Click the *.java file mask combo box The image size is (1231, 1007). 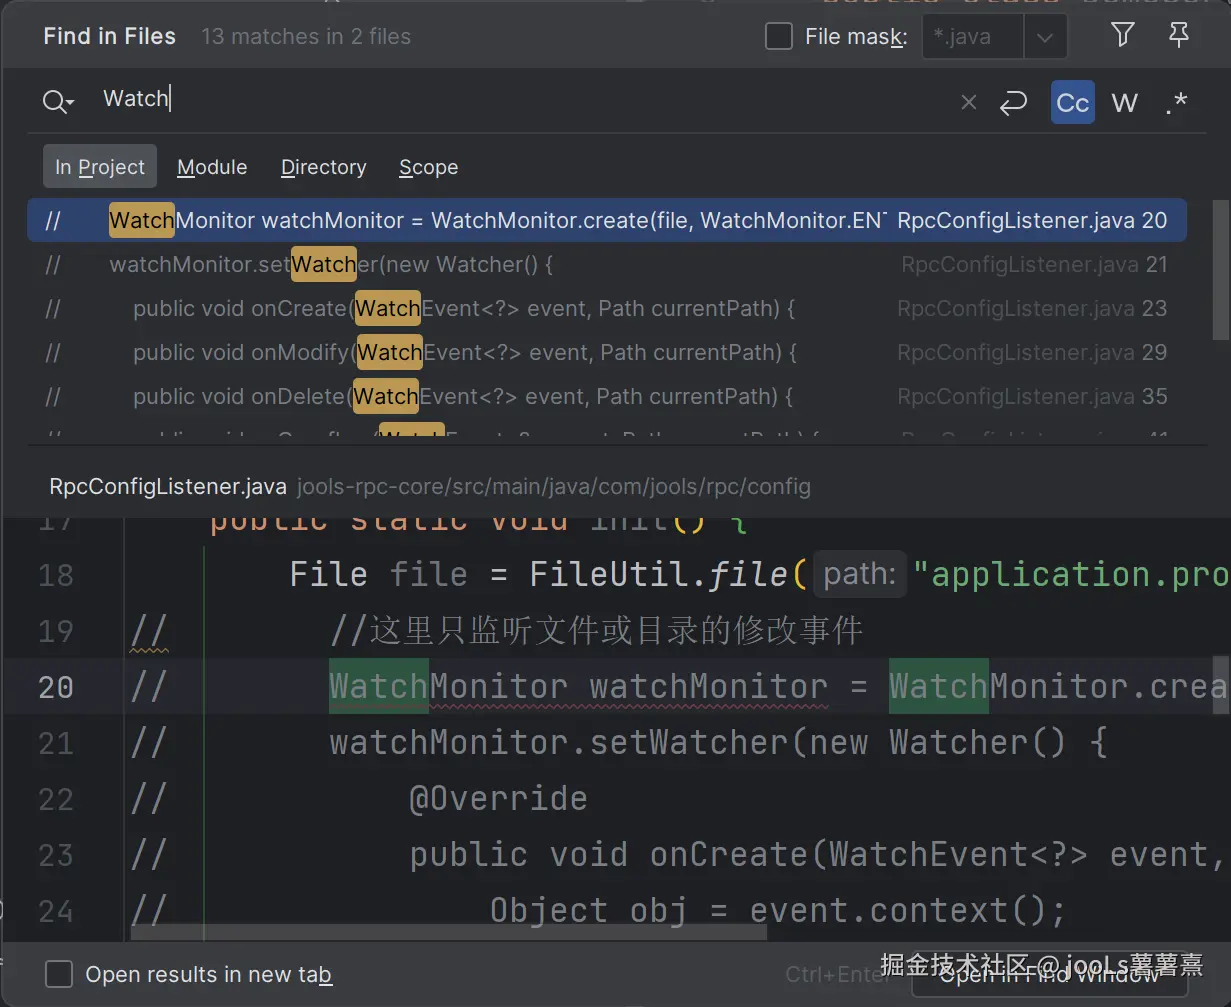(971, 38)
